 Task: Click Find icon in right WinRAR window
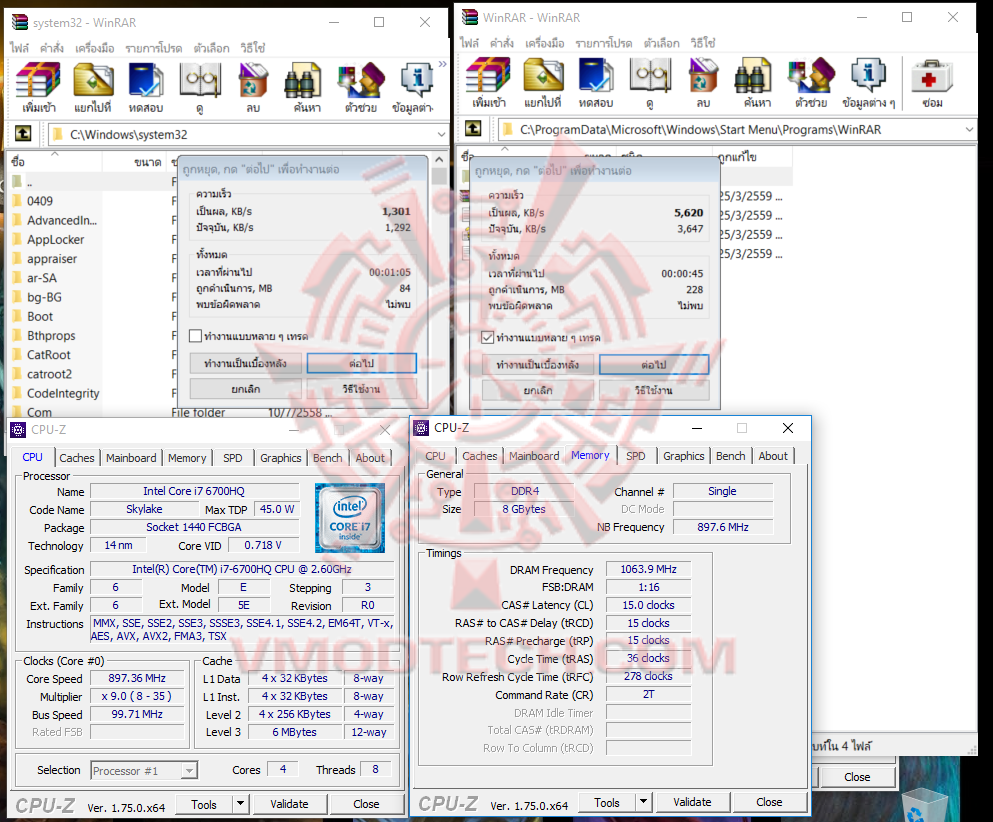coord(757,82)
